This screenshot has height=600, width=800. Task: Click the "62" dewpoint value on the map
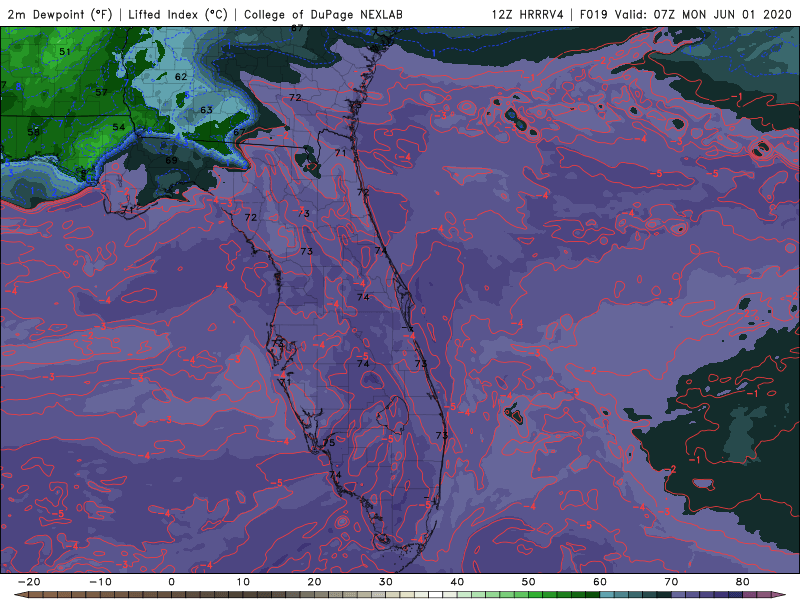click(181, 77)
